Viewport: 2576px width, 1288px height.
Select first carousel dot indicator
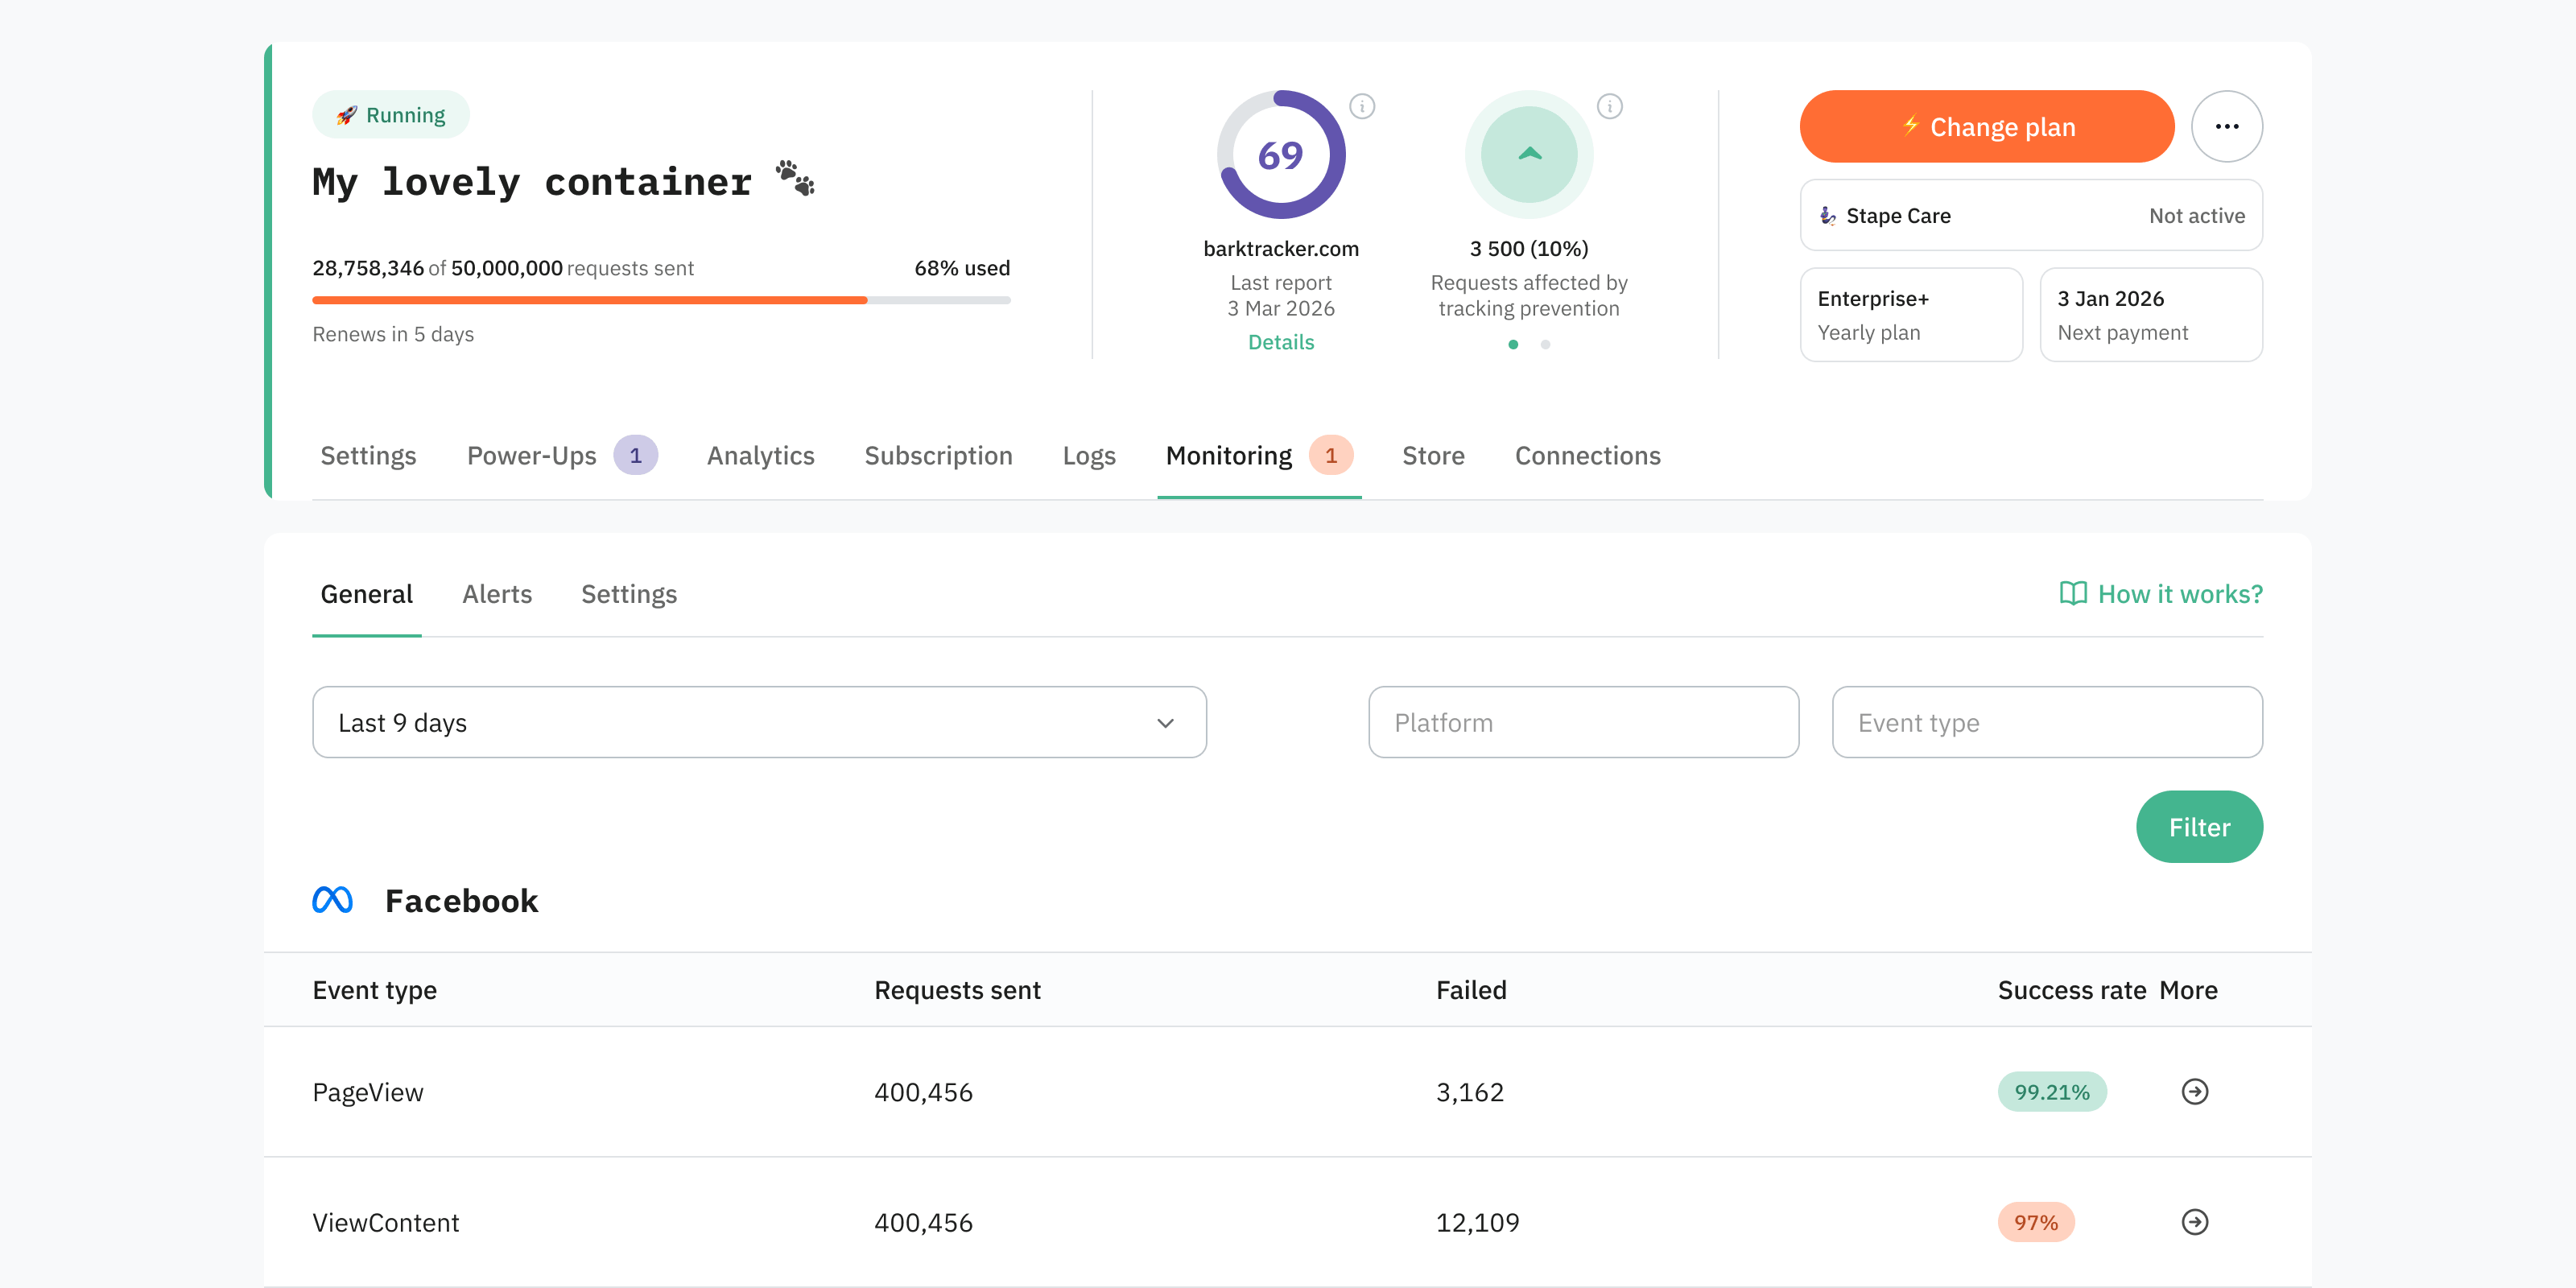click(x=1513, y=344)
